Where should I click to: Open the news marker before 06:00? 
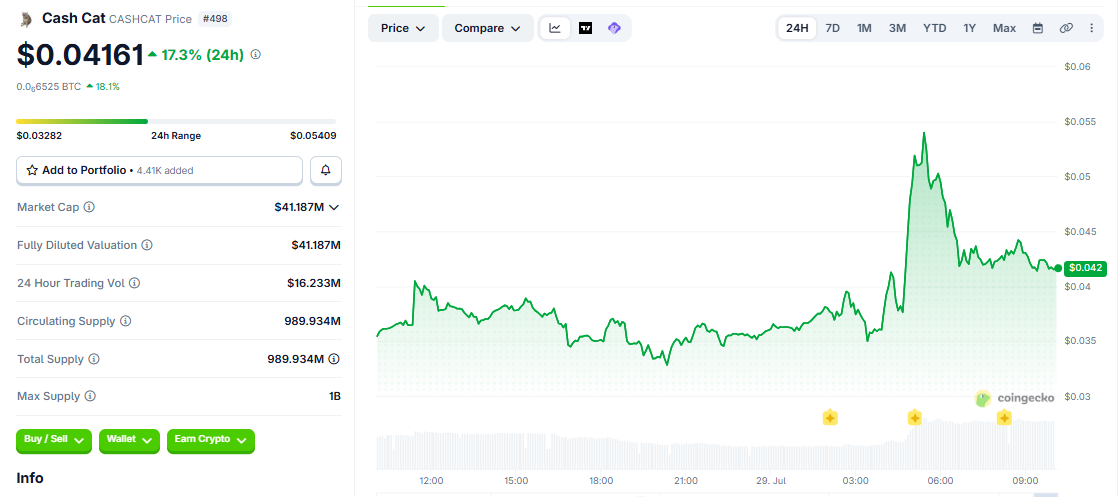coord(915,418)
